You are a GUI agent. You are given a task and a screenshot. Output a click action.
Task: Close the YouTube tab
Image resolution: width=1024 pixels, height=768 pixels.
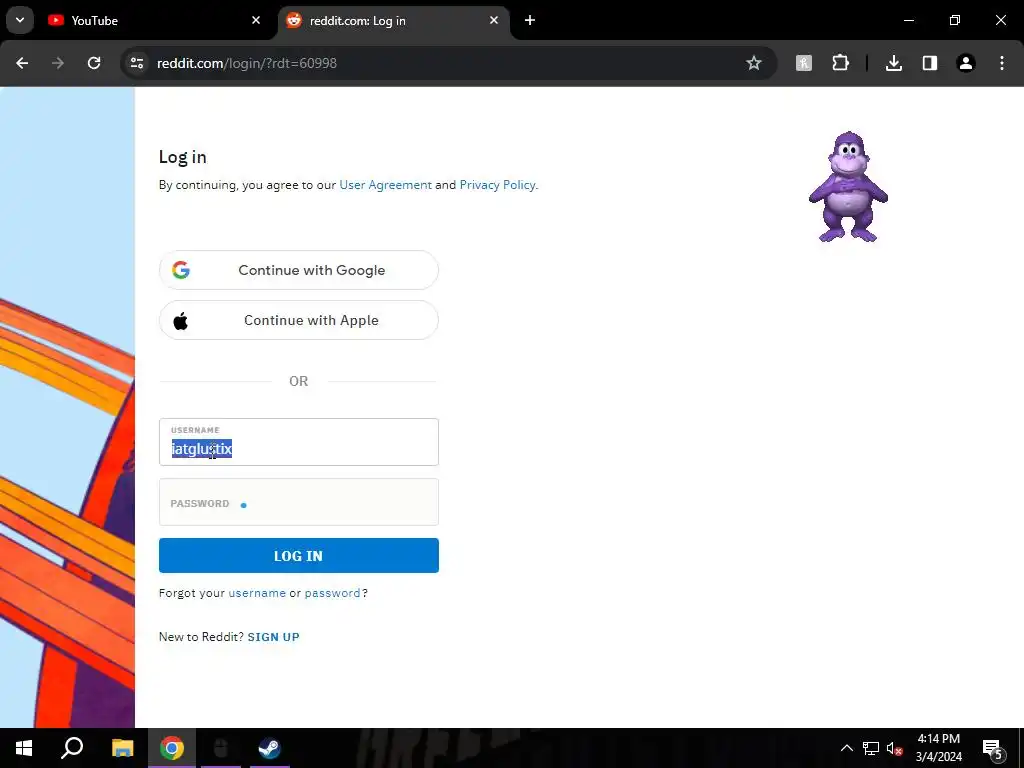click(256, 20)
